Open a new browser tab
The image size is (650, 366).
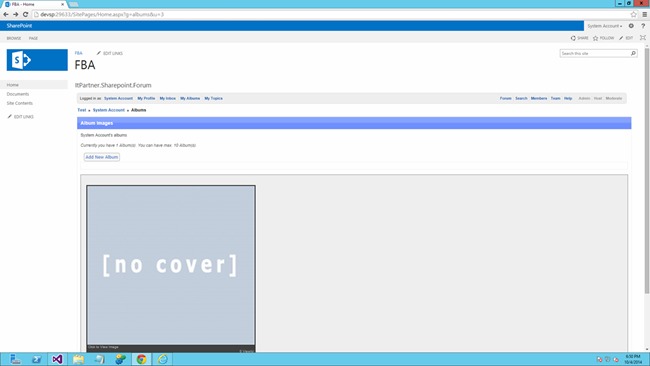74,4
